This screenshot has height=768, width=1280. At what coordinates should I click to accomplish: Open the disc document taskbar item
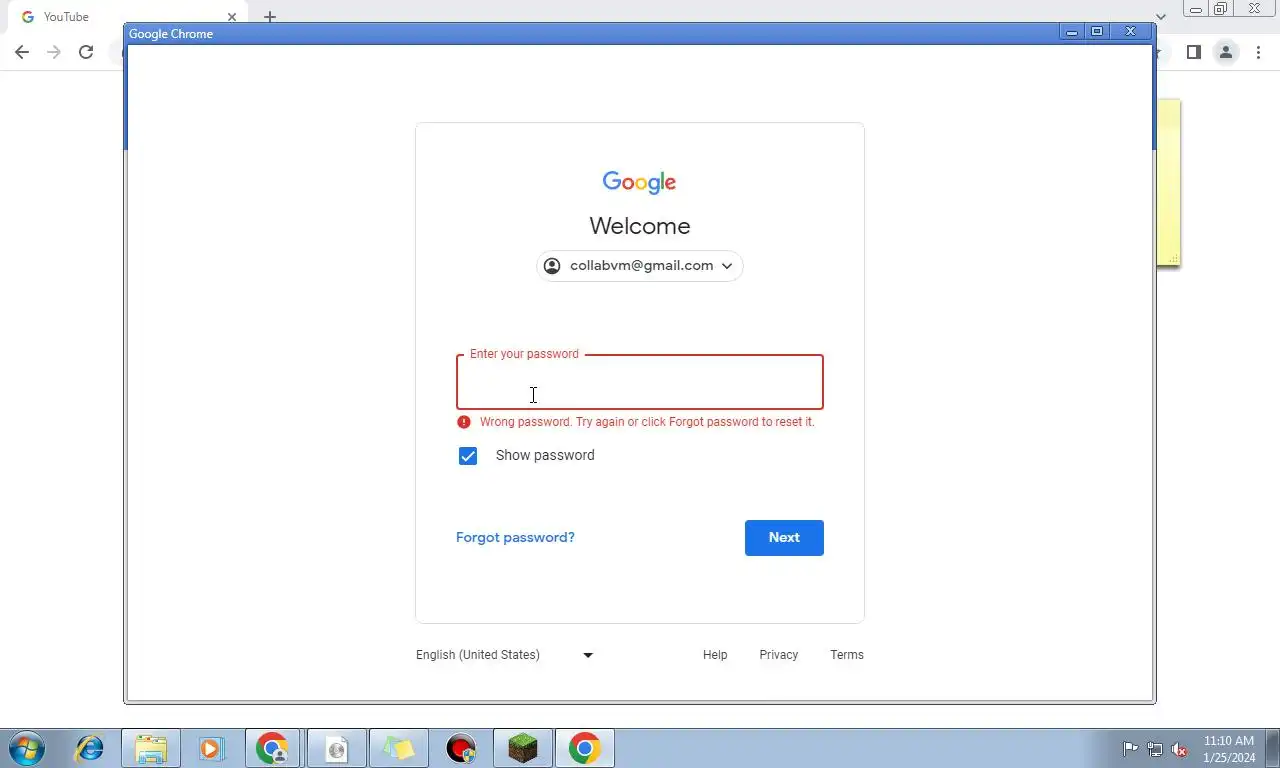point(337,748)
